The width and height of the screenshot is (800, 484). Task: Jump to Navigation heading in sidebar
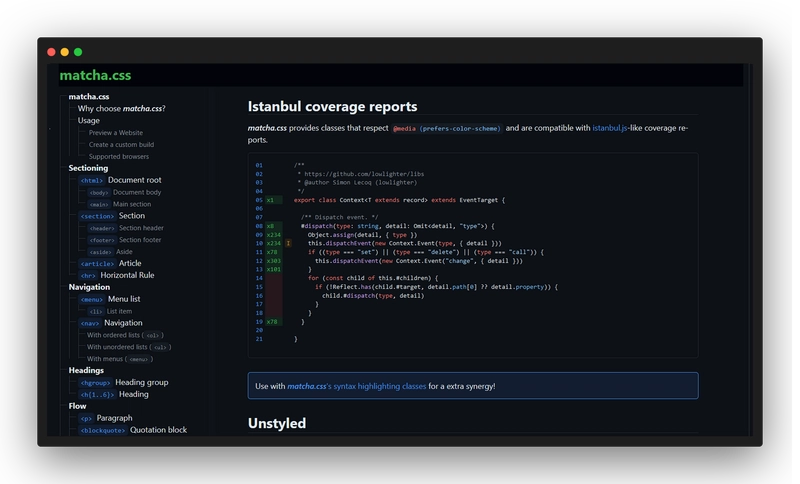tap(89, 287)
